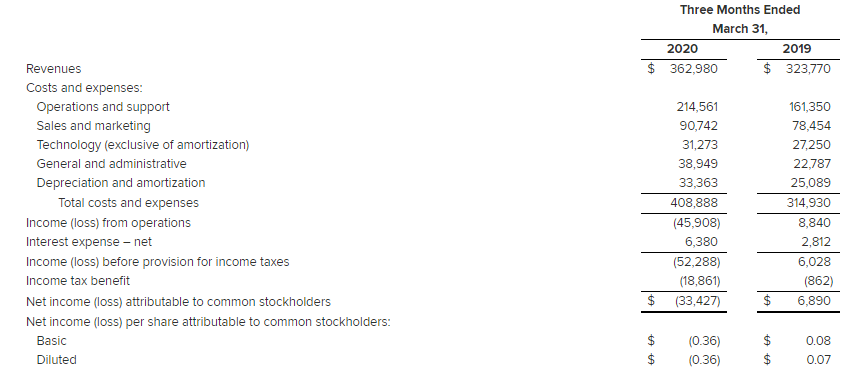Click the Basic per share 2020 value

point(704,341)
